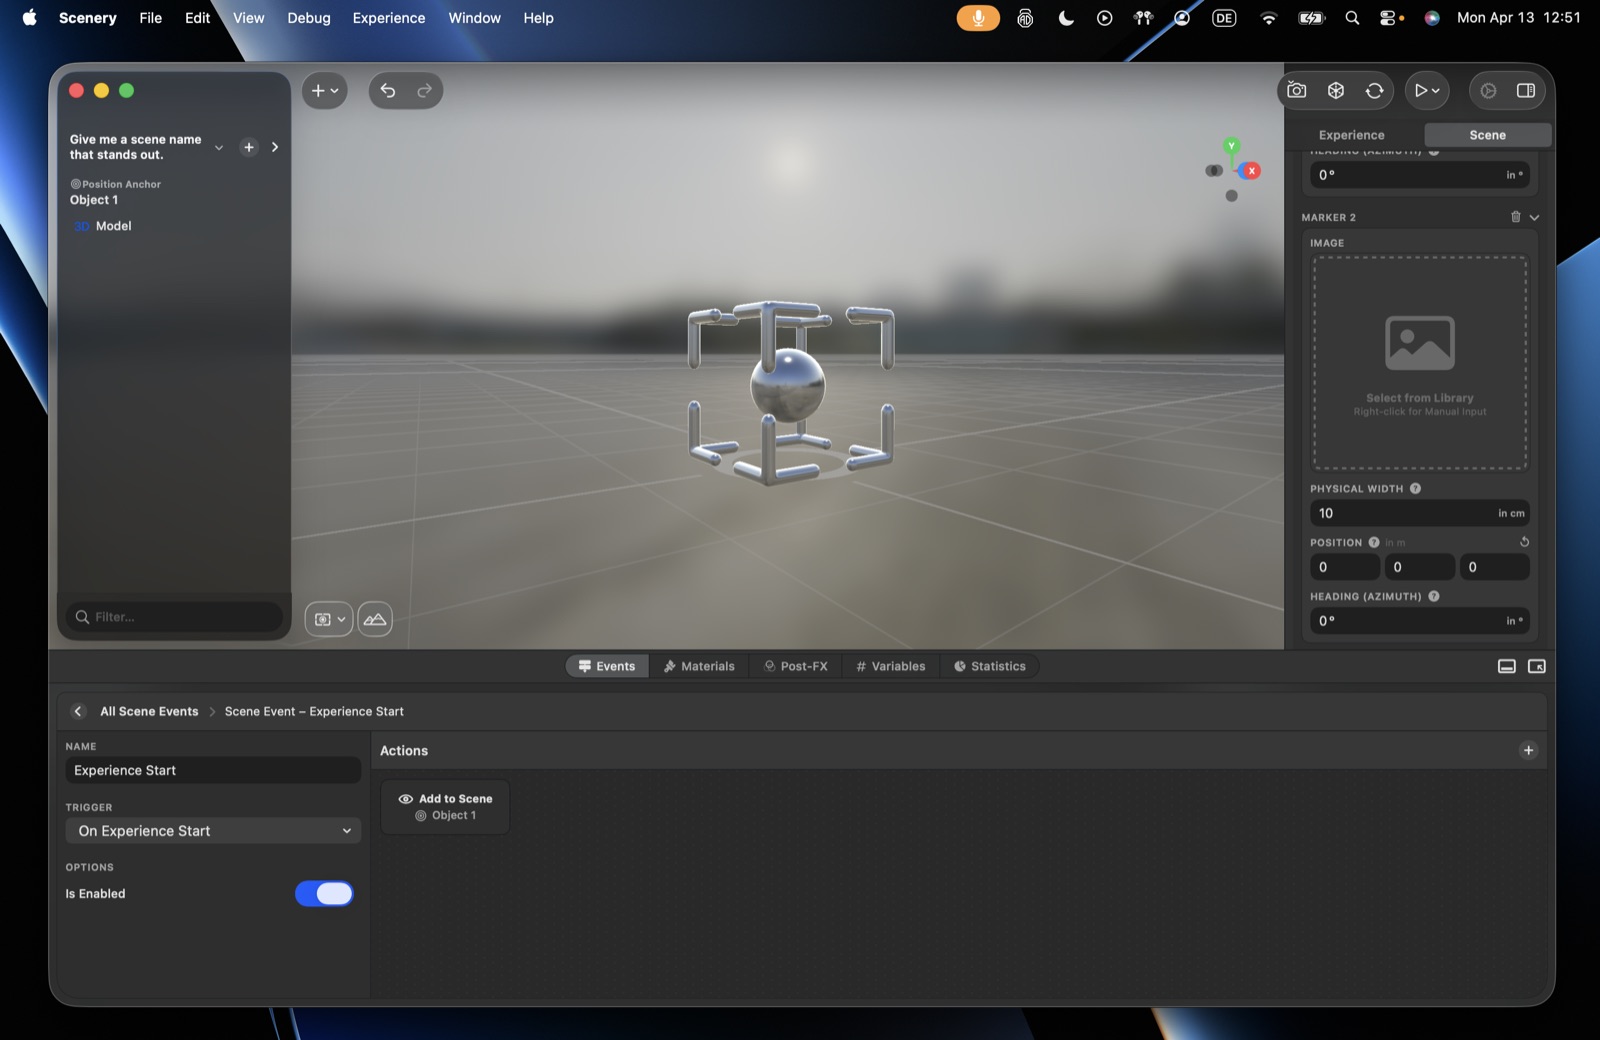Open the Materials tab
The image size is (1600, 1040).
[x=699, y=666]
